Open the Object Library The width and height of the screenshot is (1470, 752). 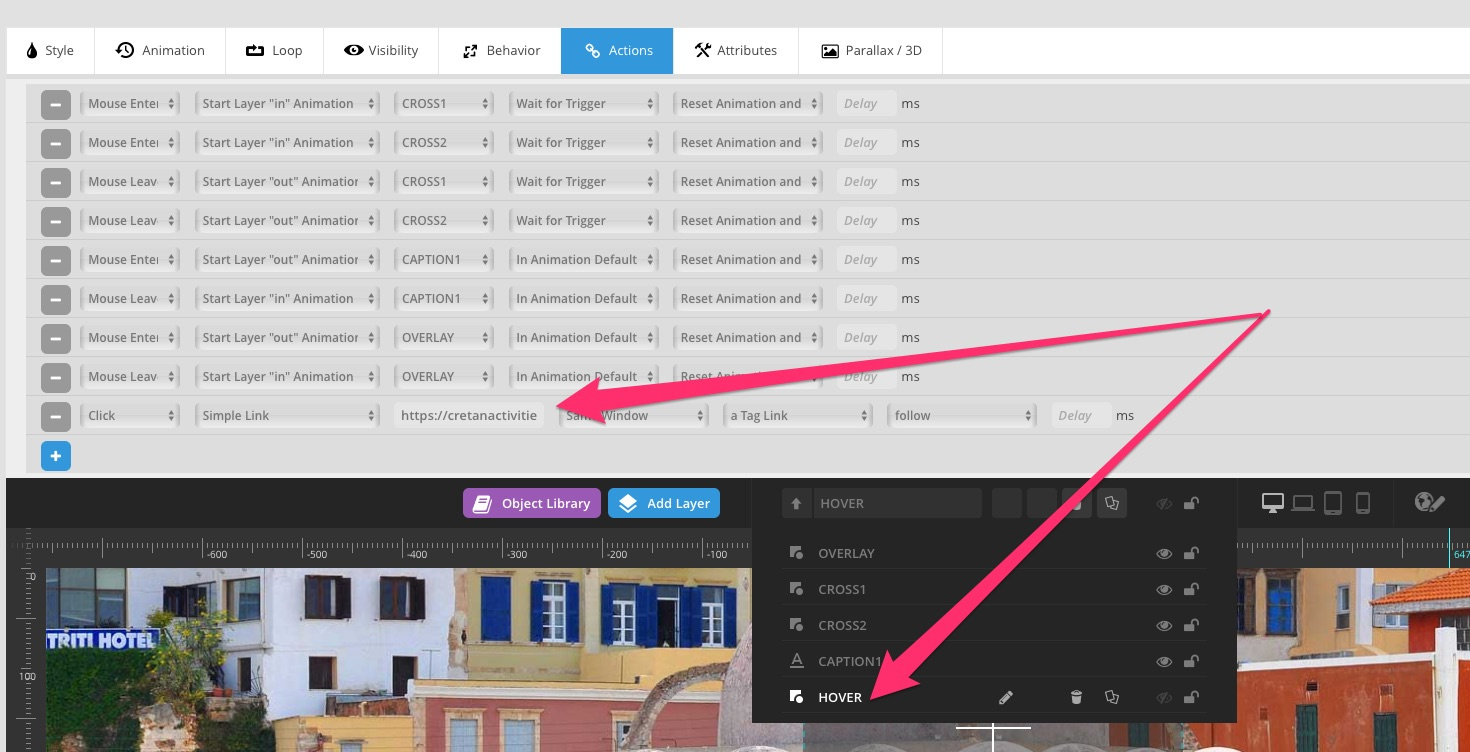click(x=532, y=503)
